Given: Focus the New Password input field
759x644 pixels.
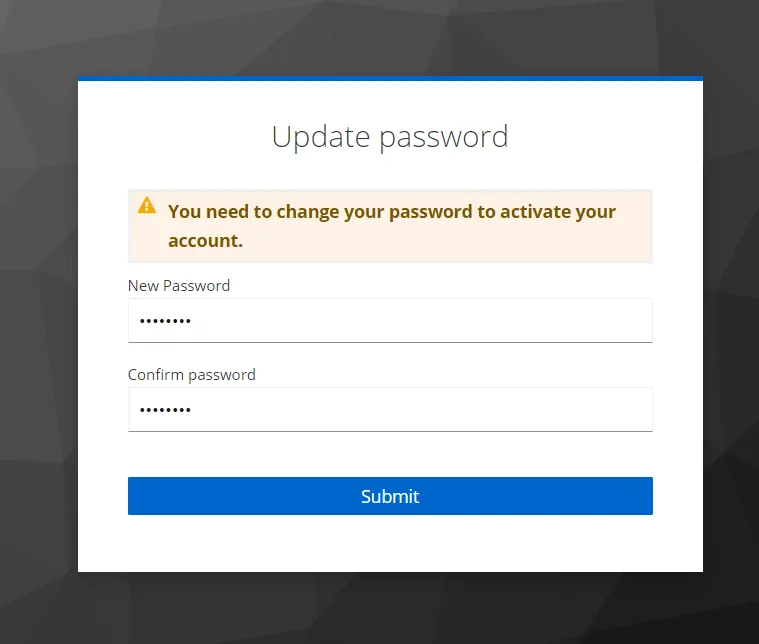Looking at the screenshot, I should click(x=390, y=321).
